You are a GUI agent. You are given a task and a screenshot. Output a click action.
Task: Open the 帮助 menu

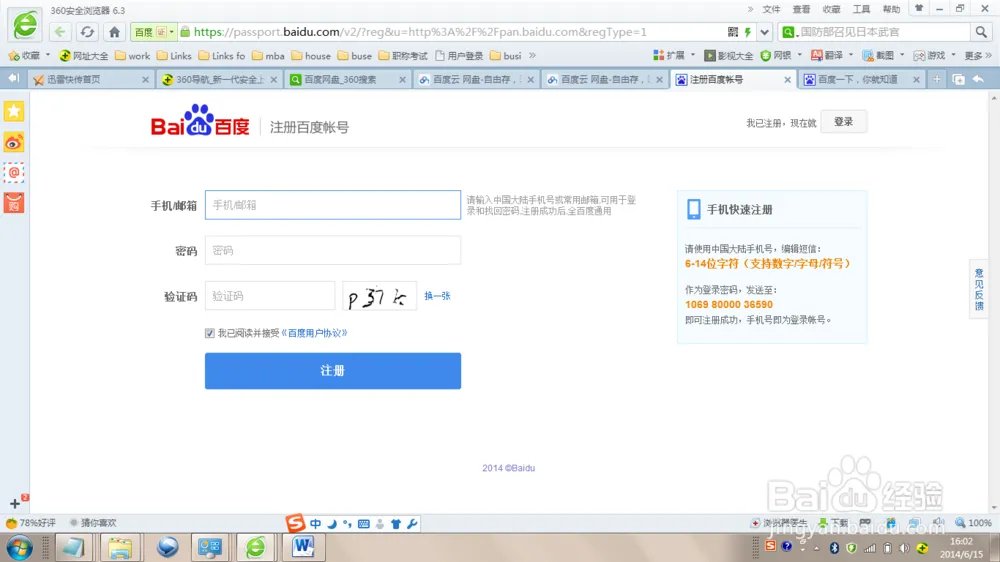(x=892, y=9)
